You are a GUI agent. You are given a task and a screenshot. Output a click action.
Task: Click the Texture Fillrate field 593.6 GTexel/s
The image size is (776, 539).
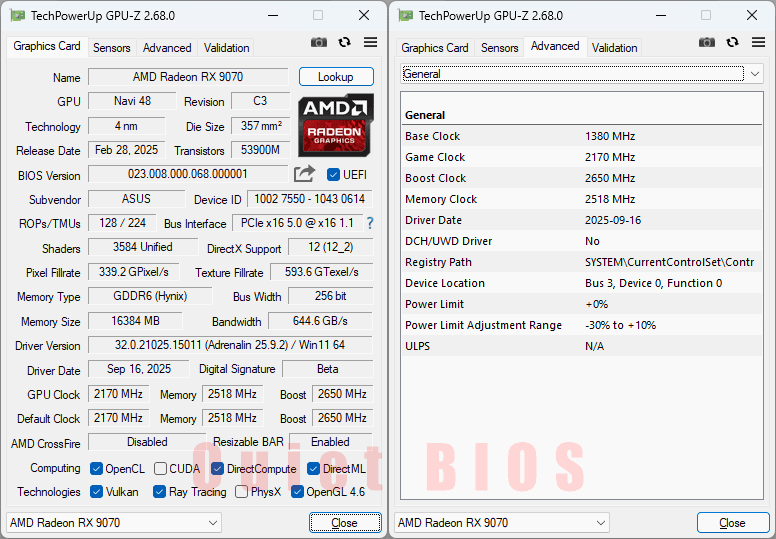(x=322, y=272)
